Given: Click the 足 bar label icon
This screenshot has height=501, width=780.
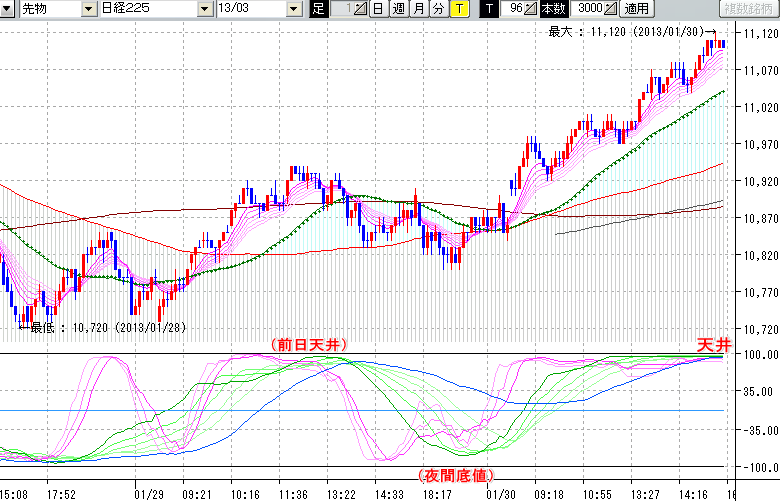Looking at the screenshot, I should point(318,9).
